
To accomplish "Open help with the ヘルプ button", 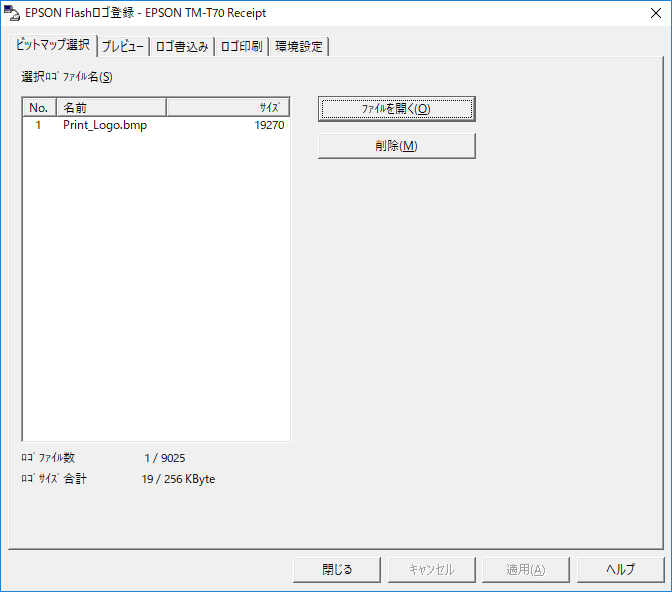I will 621,569.
